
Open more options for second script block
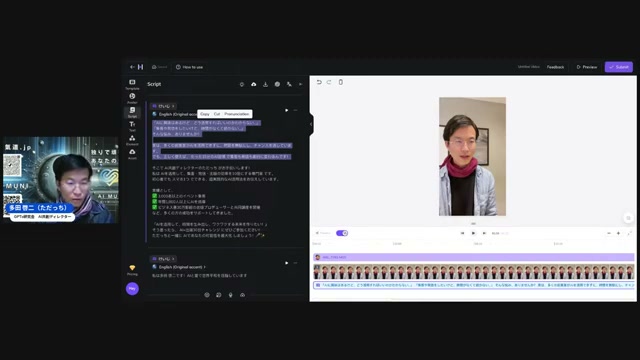tap(296, 263)
